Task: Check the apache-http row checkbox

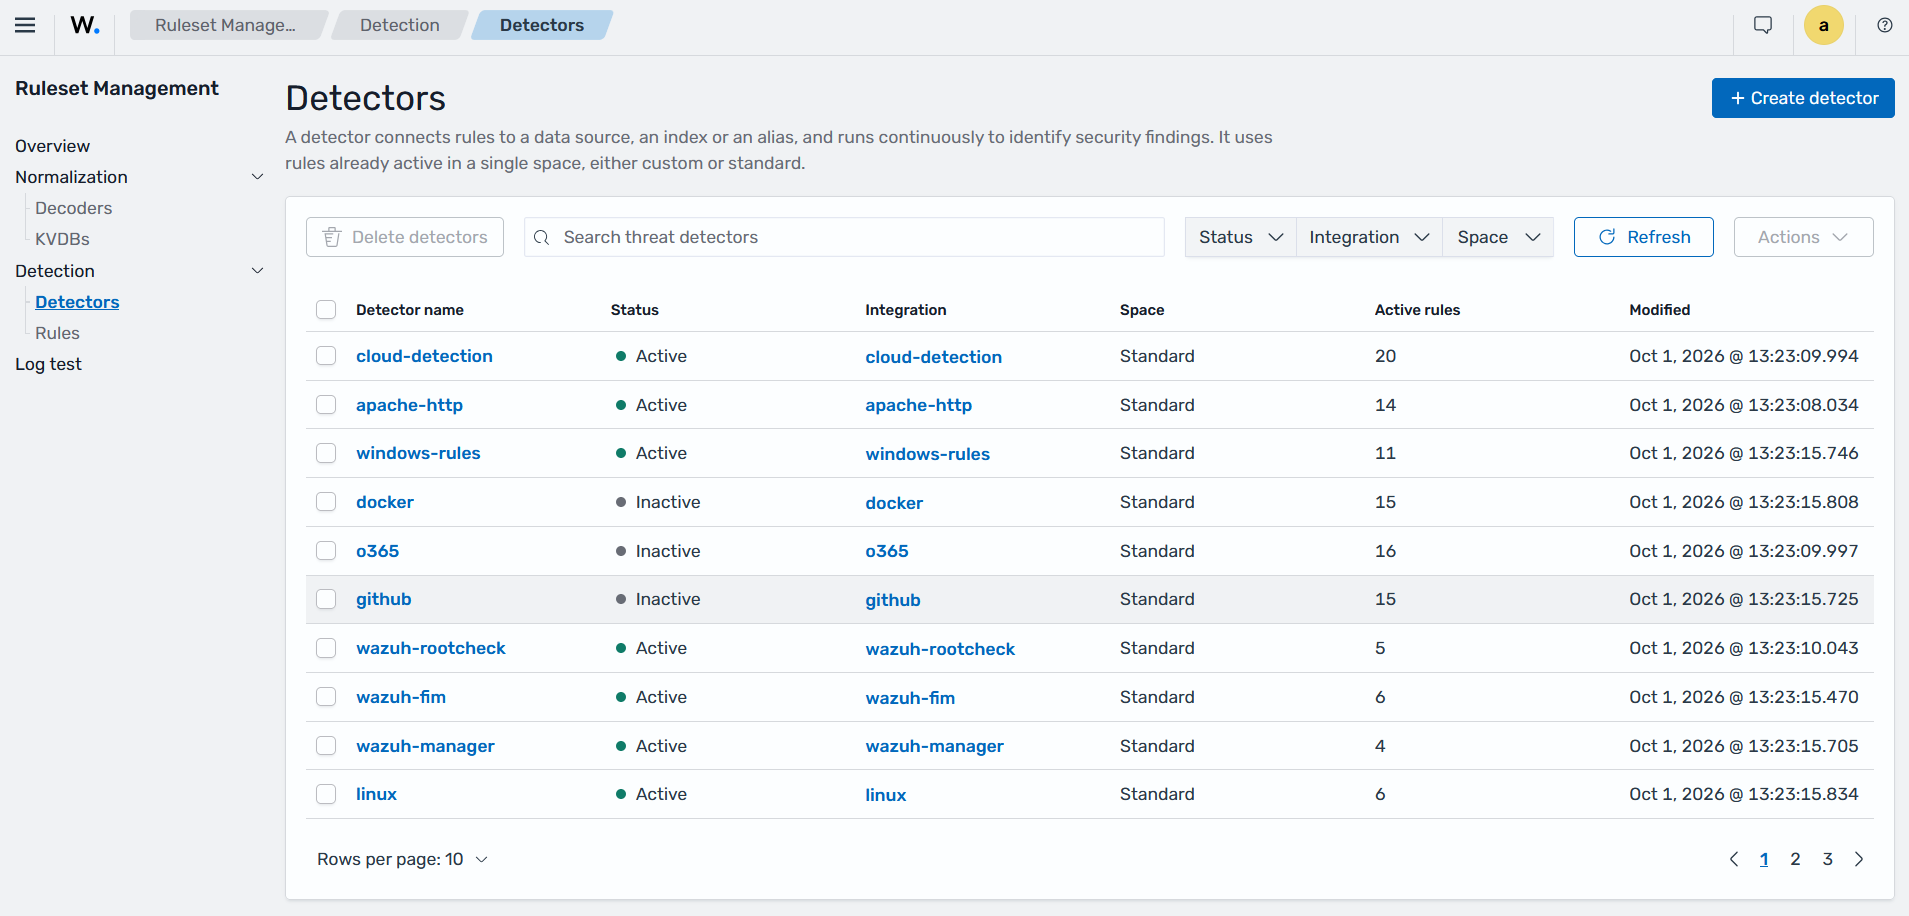Action: (326, 405)
